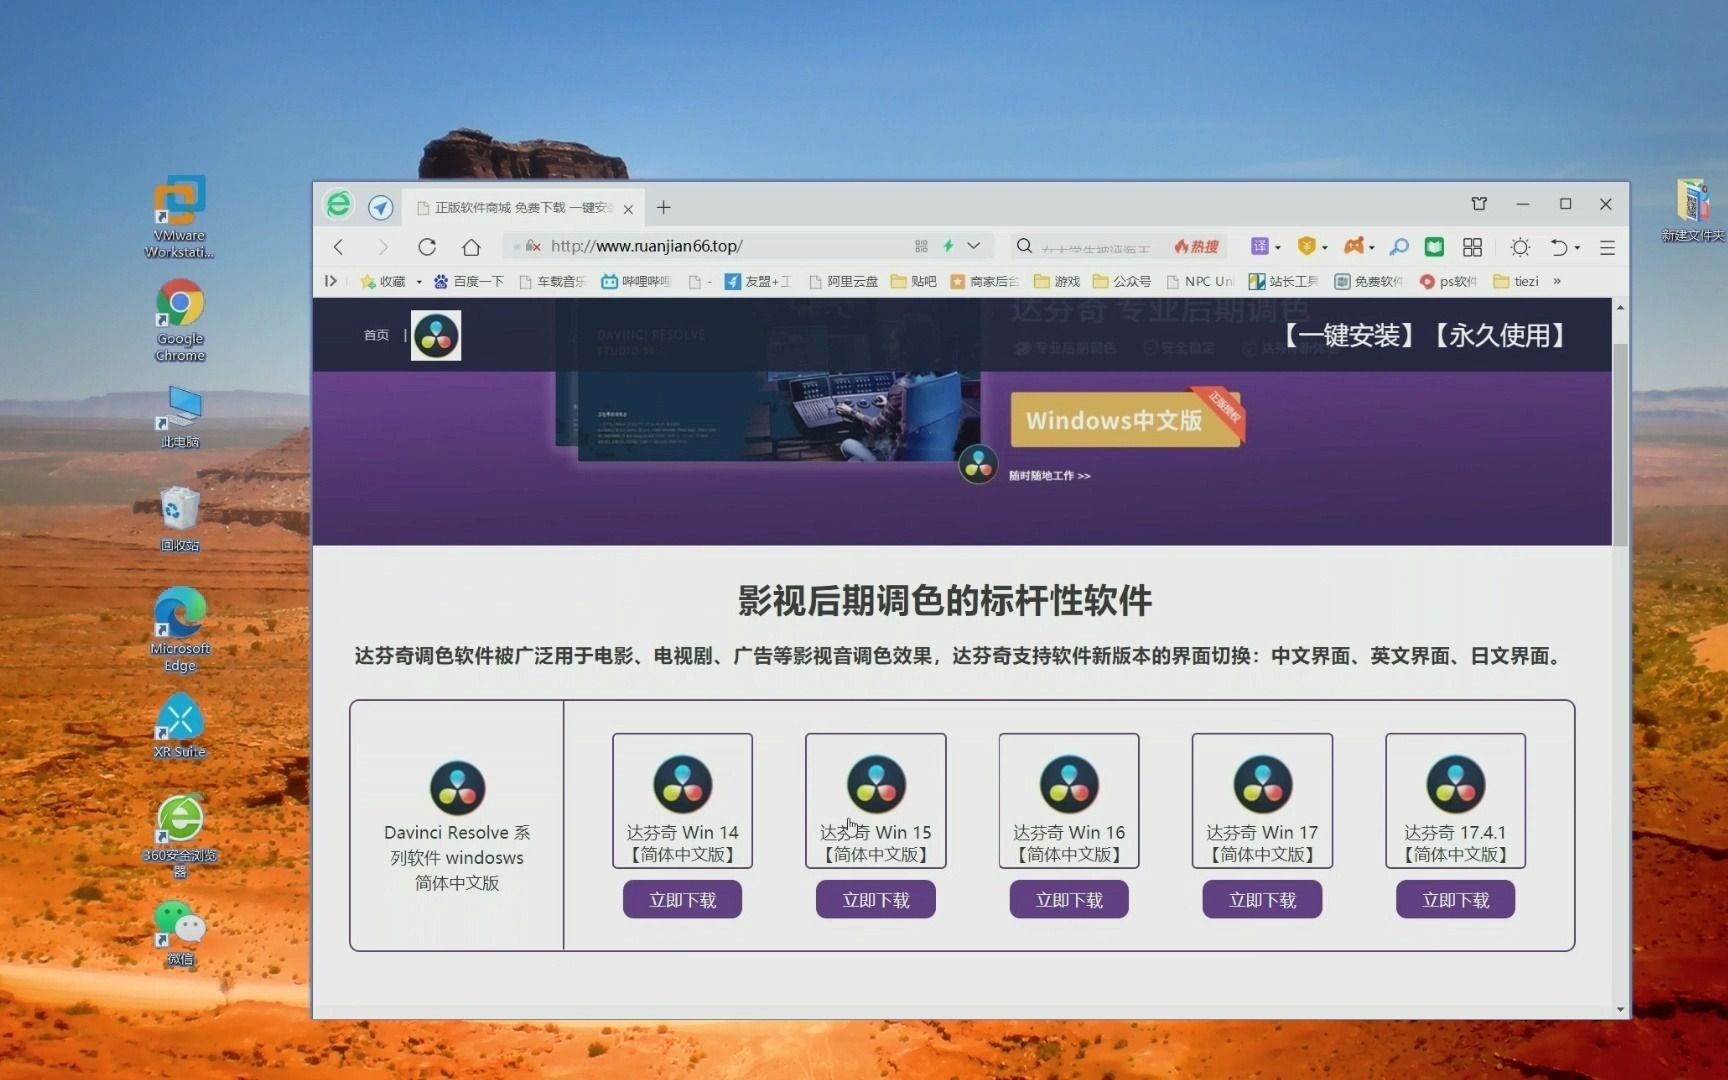Download 达芬奇 Win 14 with 立即下载

tap(682, 900)
